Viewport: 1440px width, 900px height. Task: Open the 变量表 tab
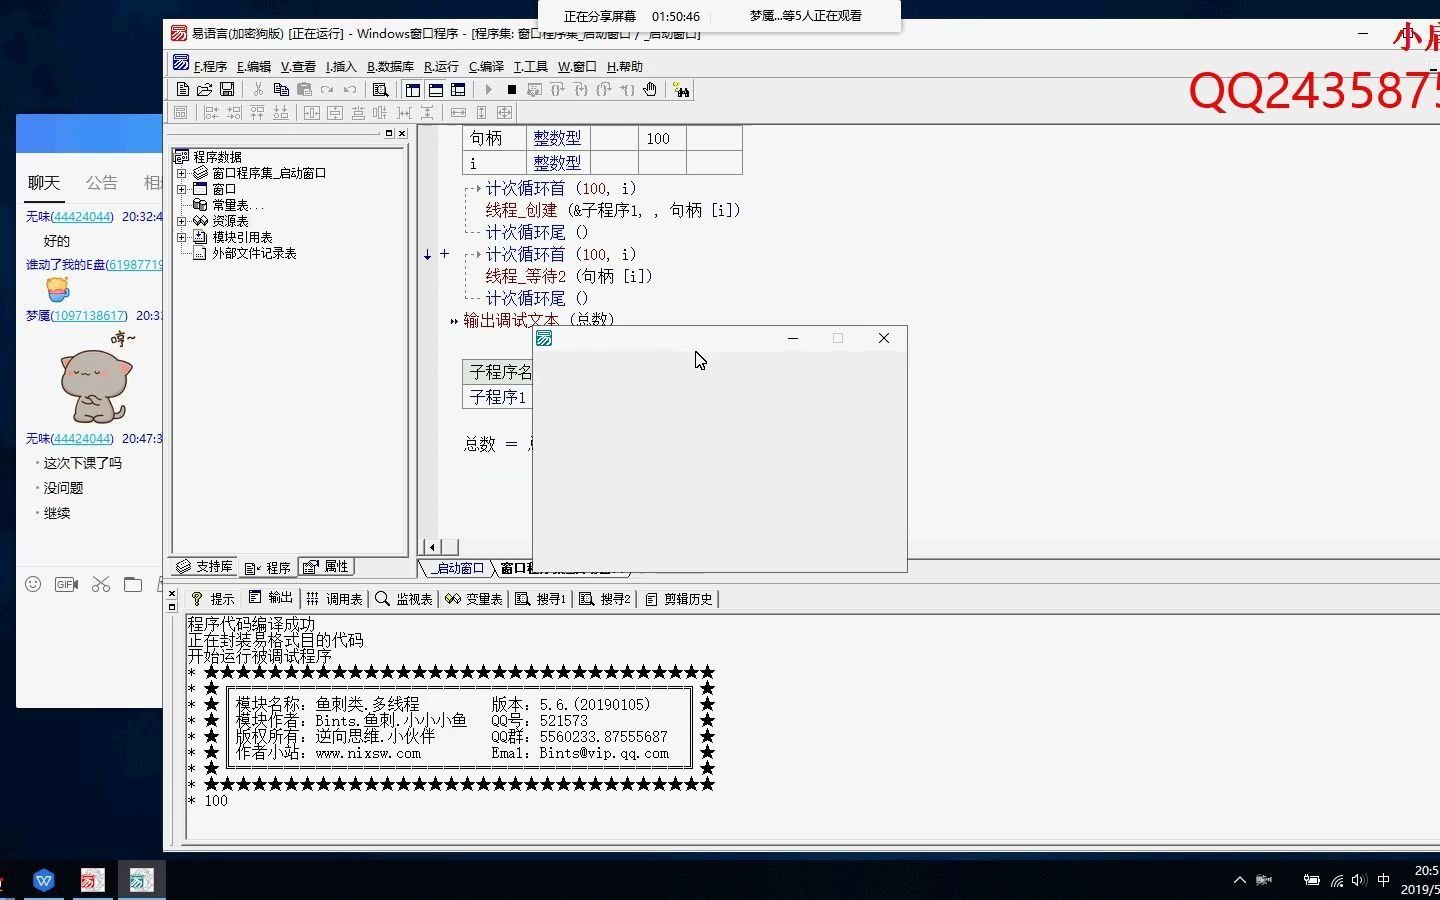[x=474, y=599]
